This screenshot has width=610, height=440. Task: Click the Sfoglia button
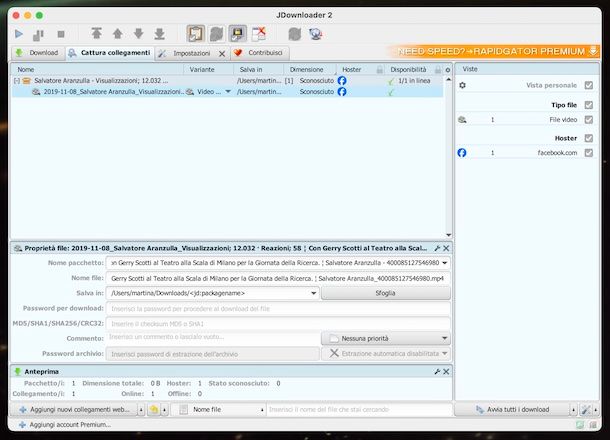(385, 293)
